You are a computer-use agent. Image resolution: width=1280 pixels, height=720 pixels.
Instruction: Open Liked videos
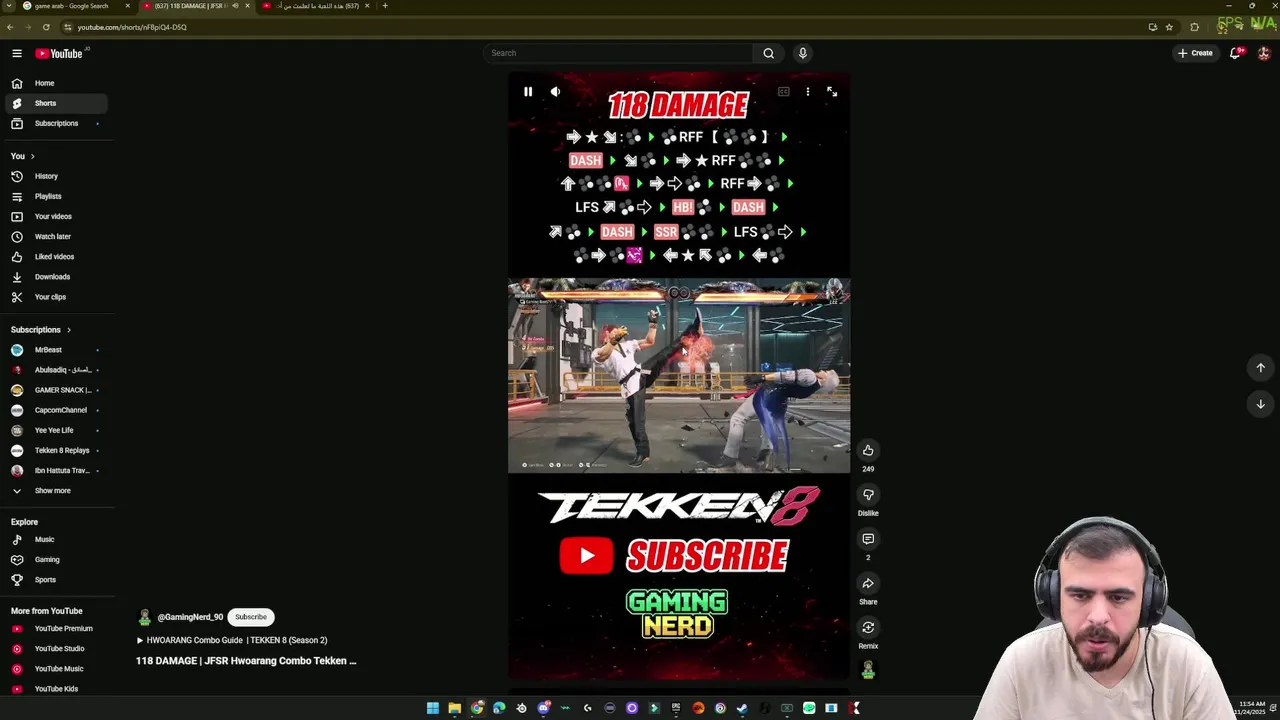pyautogui.click(x=55, y=256)
